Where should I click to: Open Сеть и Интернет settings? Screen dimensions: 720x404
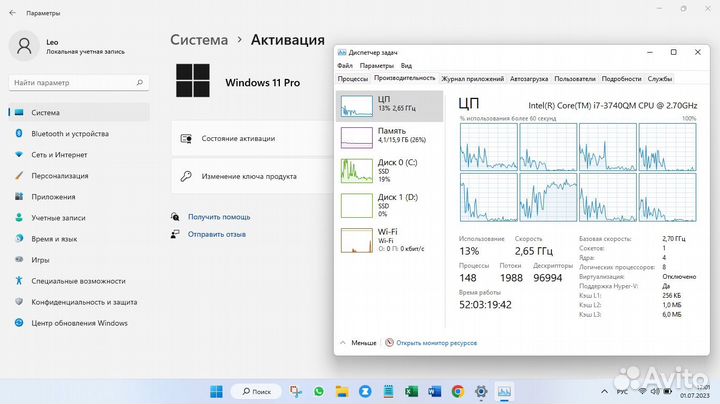79,155
